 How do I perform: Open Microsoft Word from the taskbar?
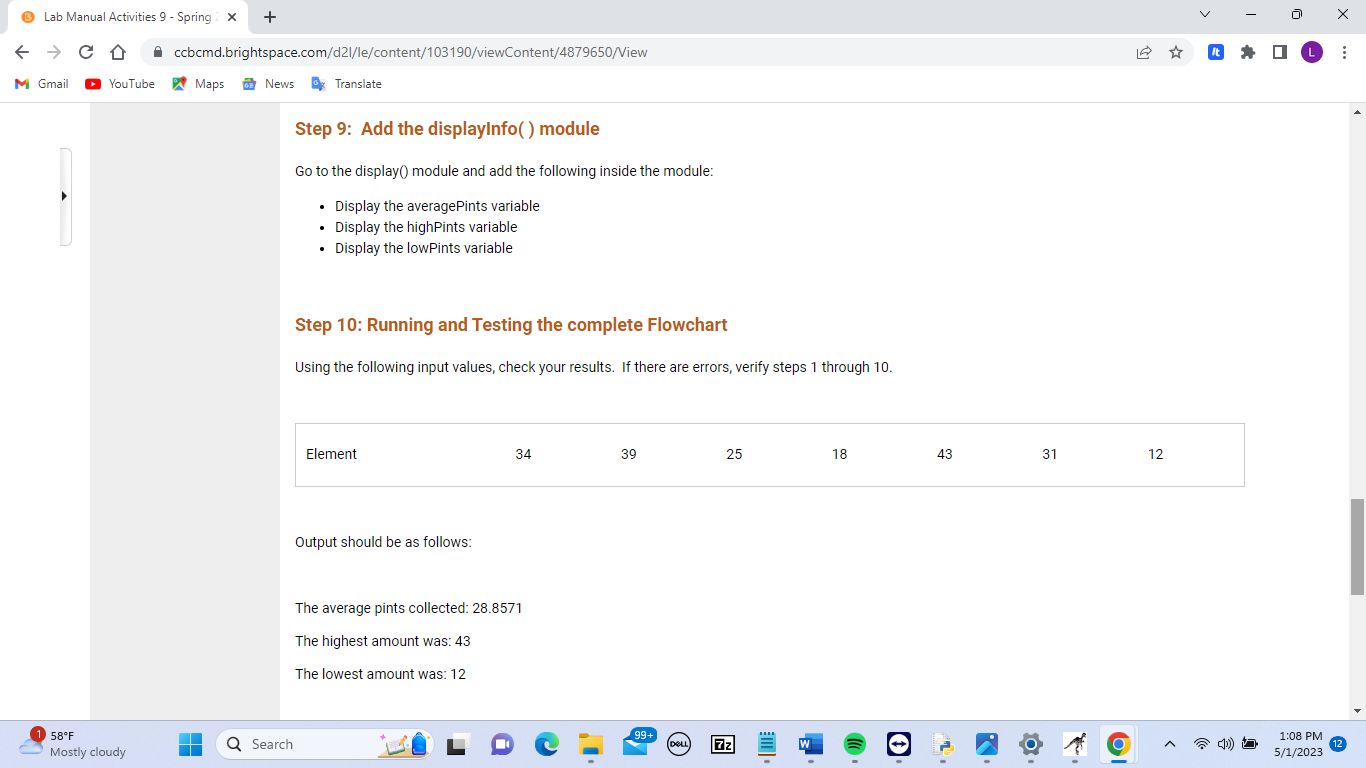click(x=809, y=744)
